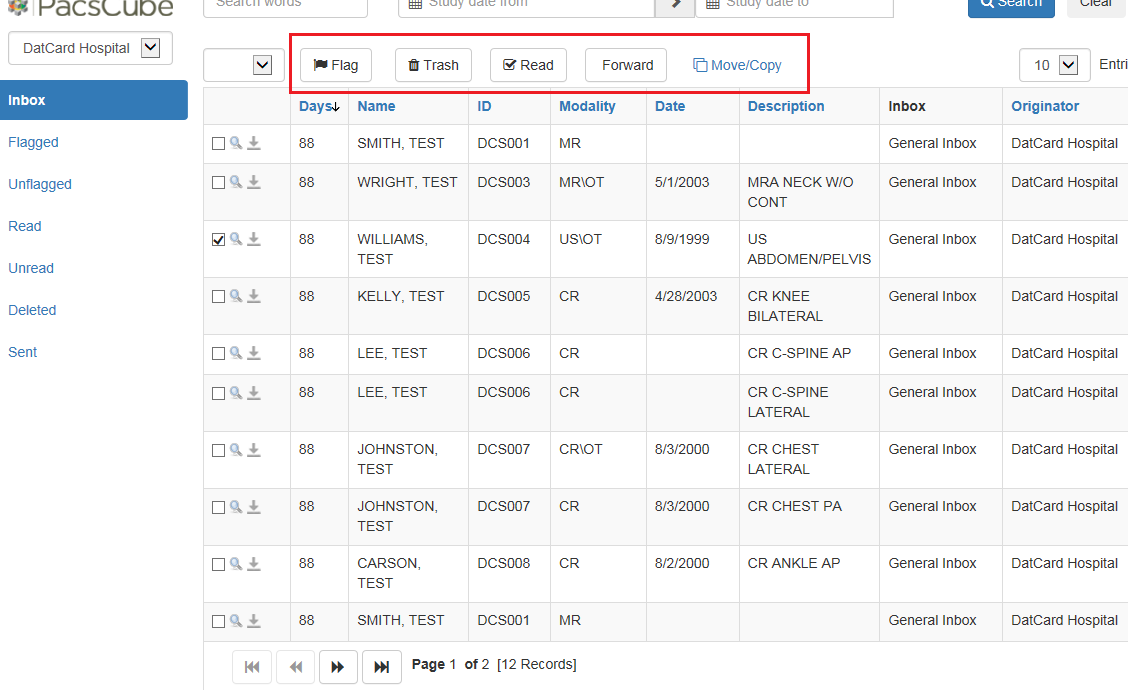
Task: View CR CHEST LATERAL study with magnifier
Action: [236, 449]
